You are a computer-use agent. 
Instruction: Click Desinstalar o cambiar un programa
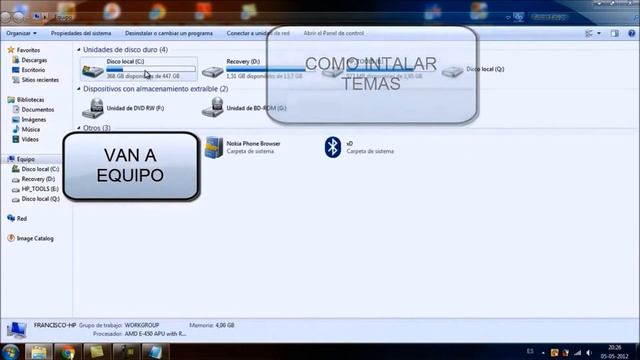pyautogui.click(x=169, y=33)
